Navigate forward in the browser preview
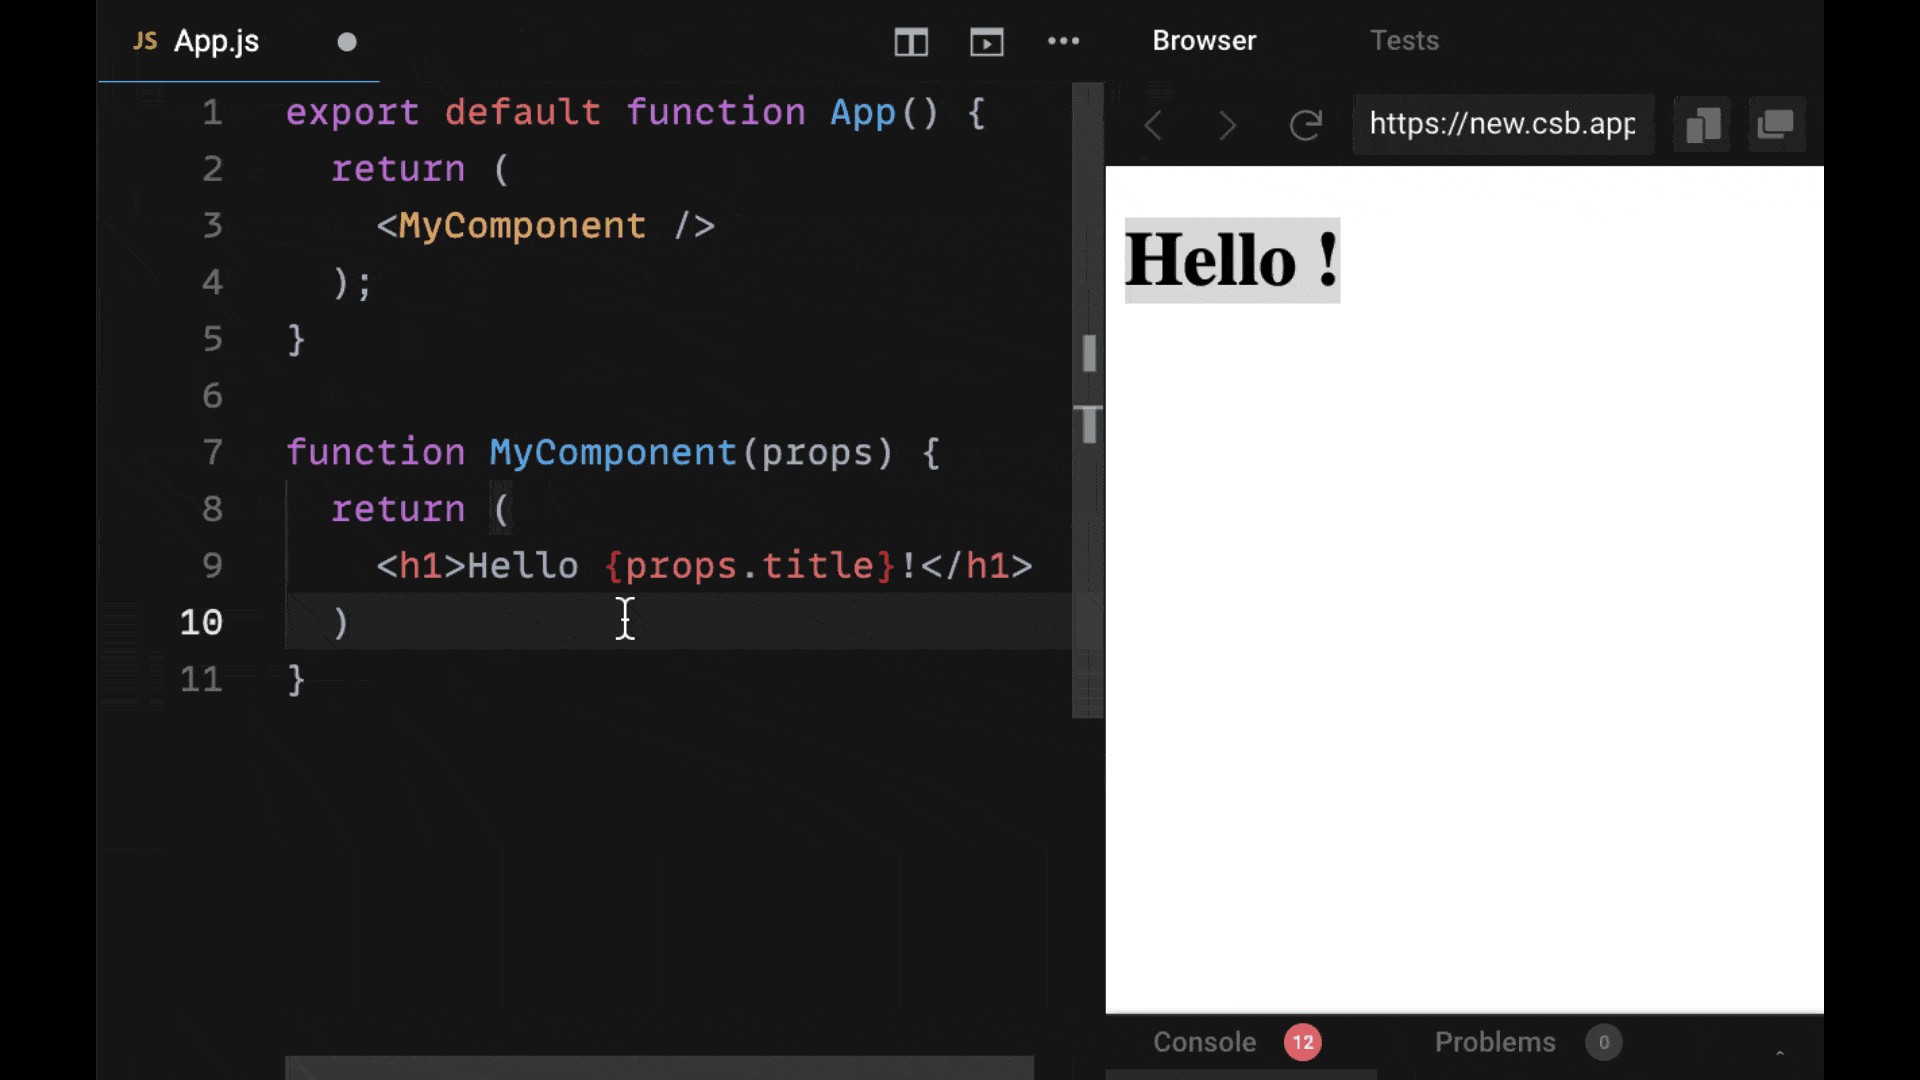The image size is (1920, 1080). tap(1228, 124)
